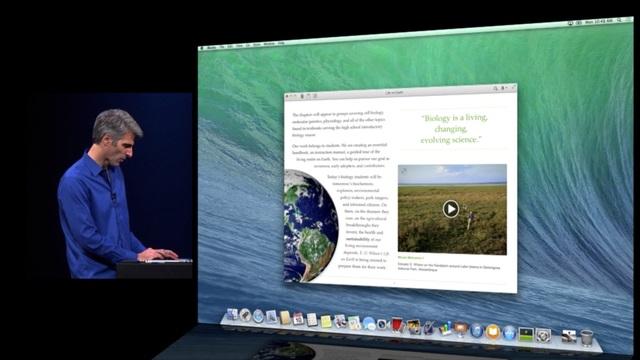
Task: Open the Trash in the Dock
Action: [x=587, y=338]
